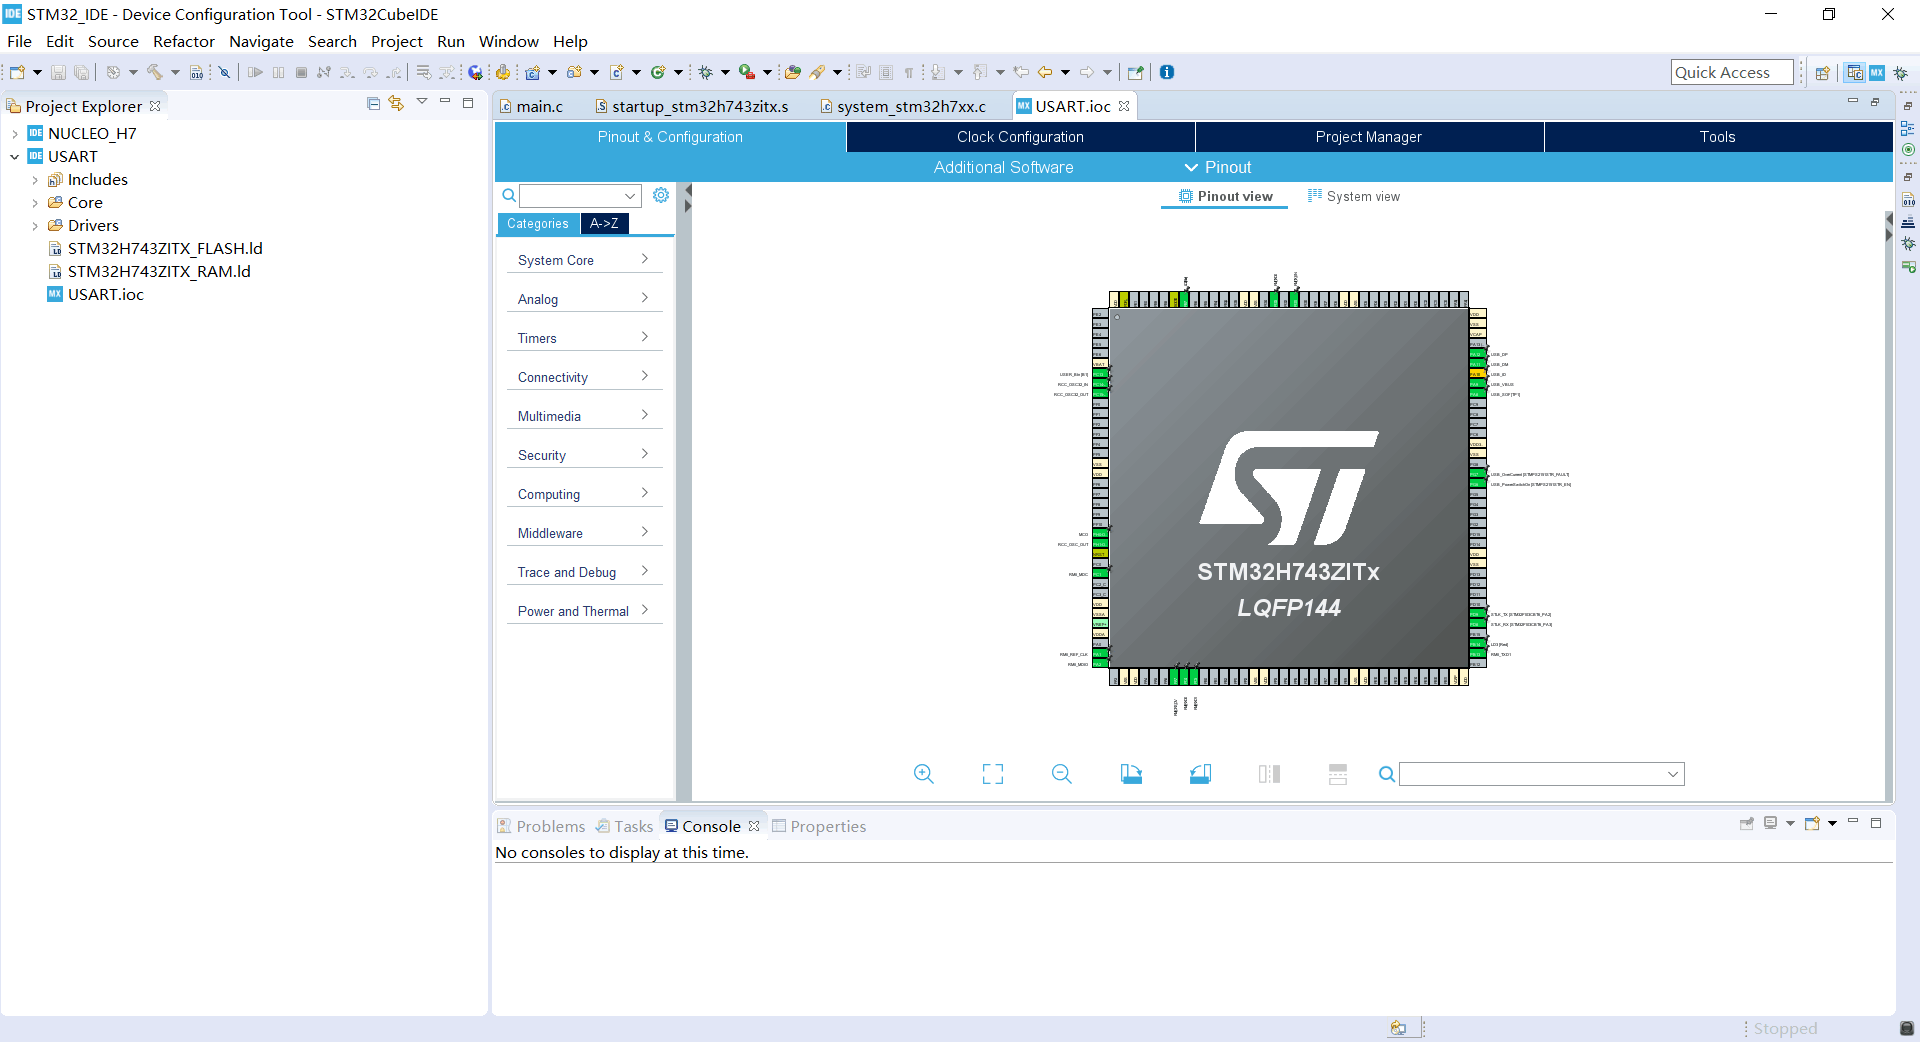The image size is (1920, 1042).
Task: Rotate the chip view counterclockwise
Action: (x=1200, y=773)
